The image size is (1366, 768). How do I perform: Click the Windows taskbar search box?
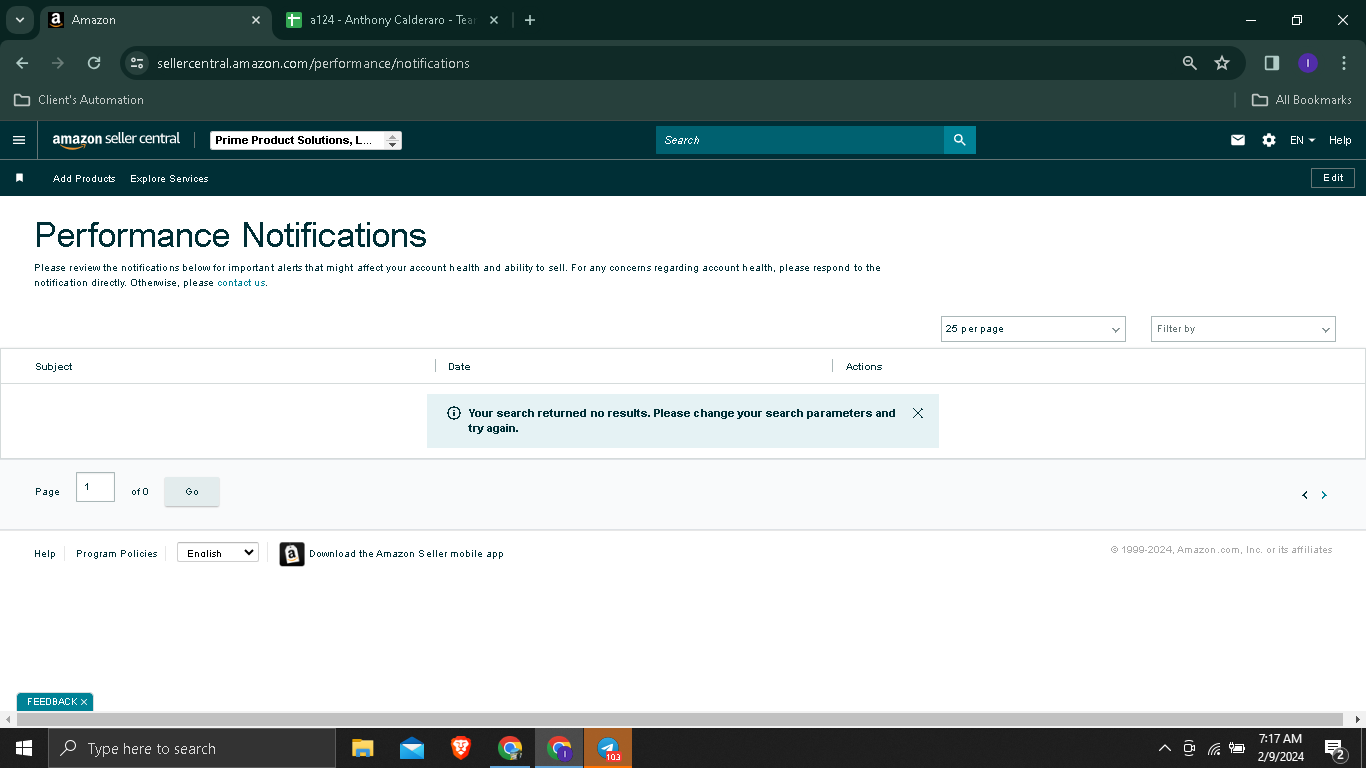[x=192, y=748]
